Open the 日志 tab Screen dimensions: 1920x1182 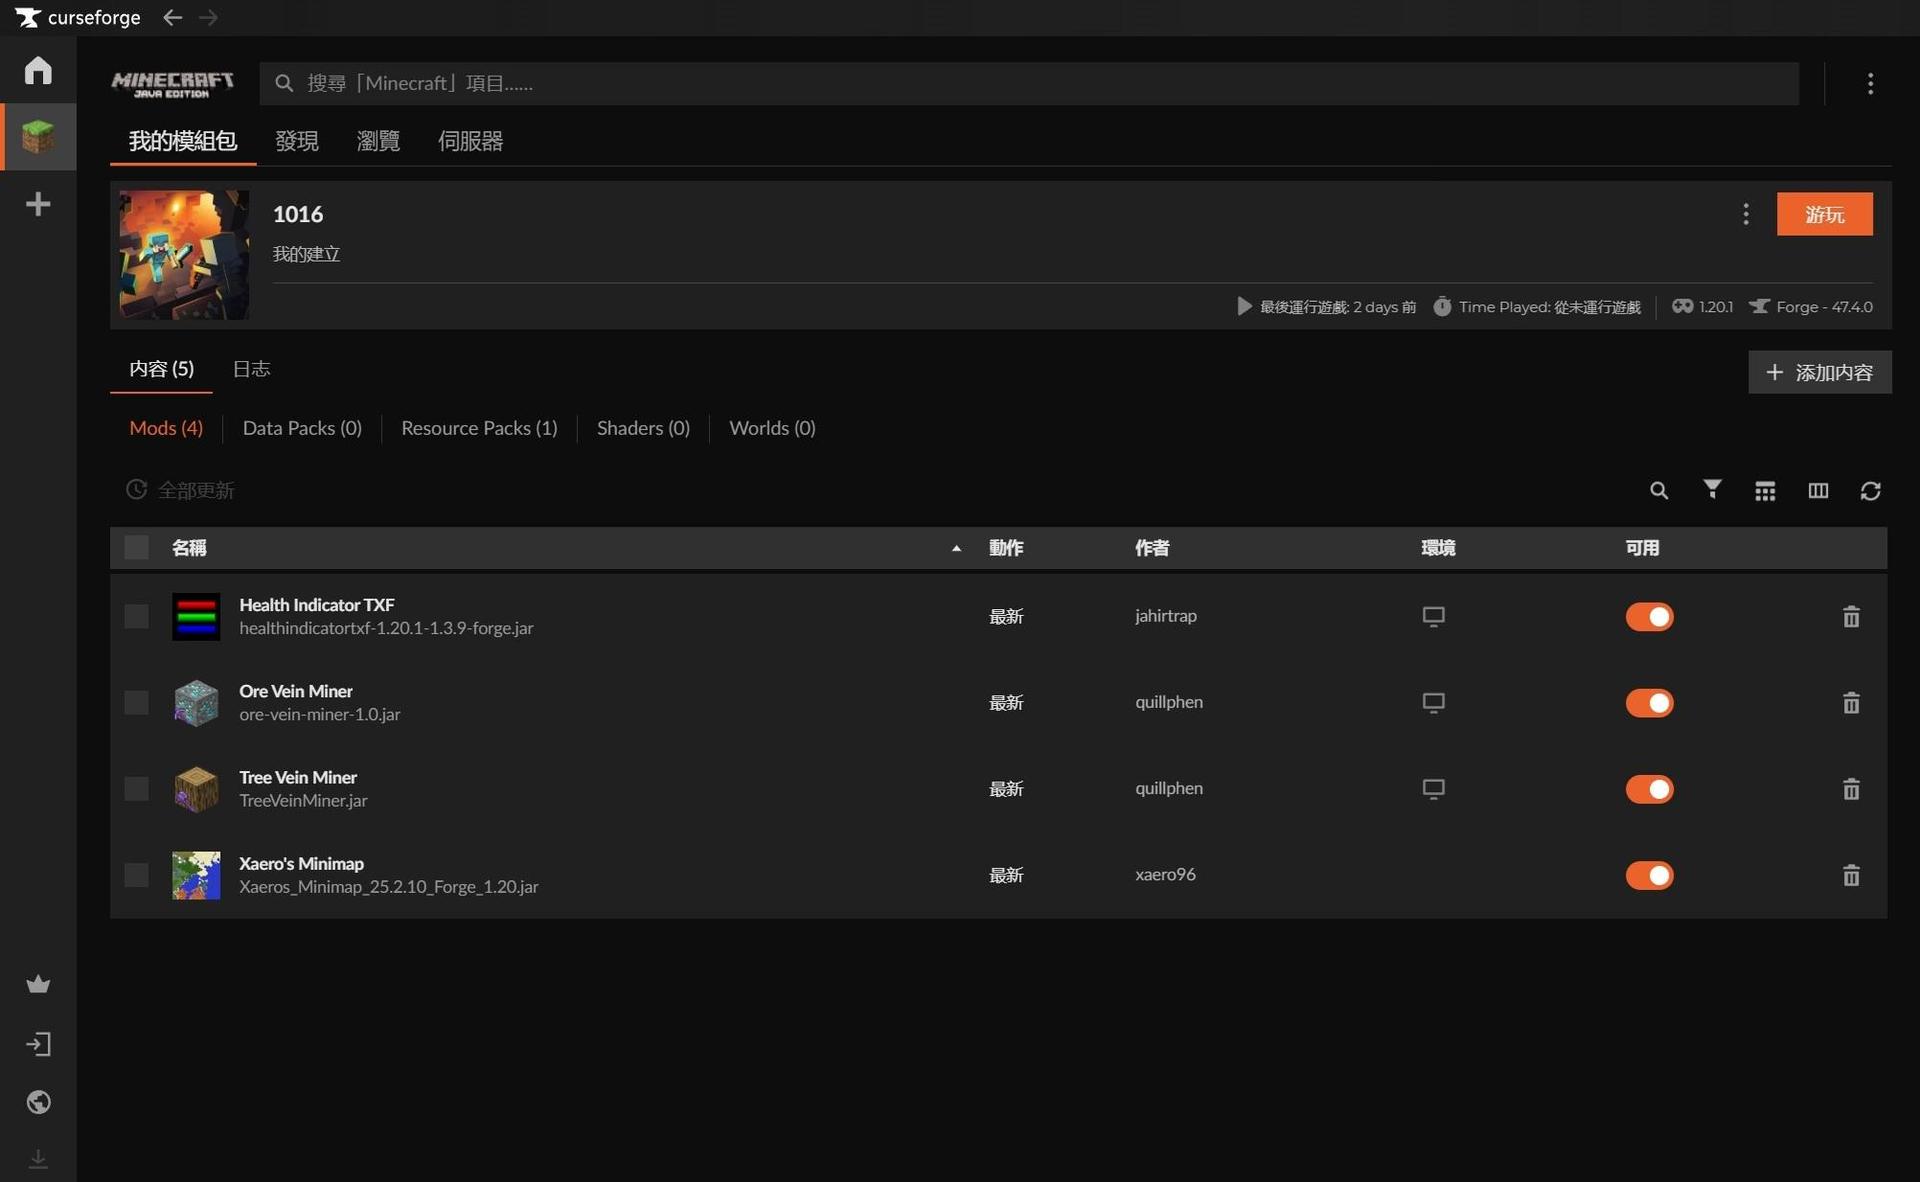tap(251, 369)
